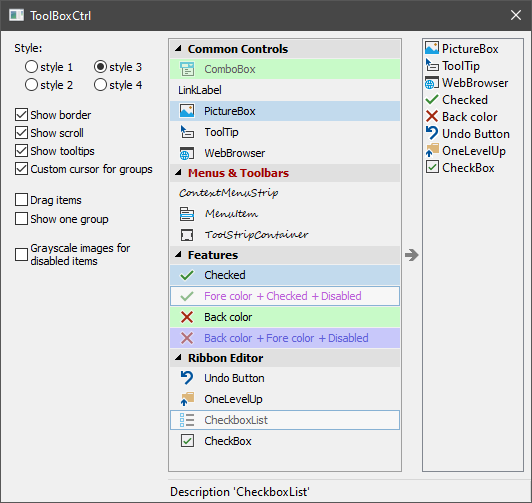
Task: Click the red X icon beside Back color
Action: coord(187,317)
